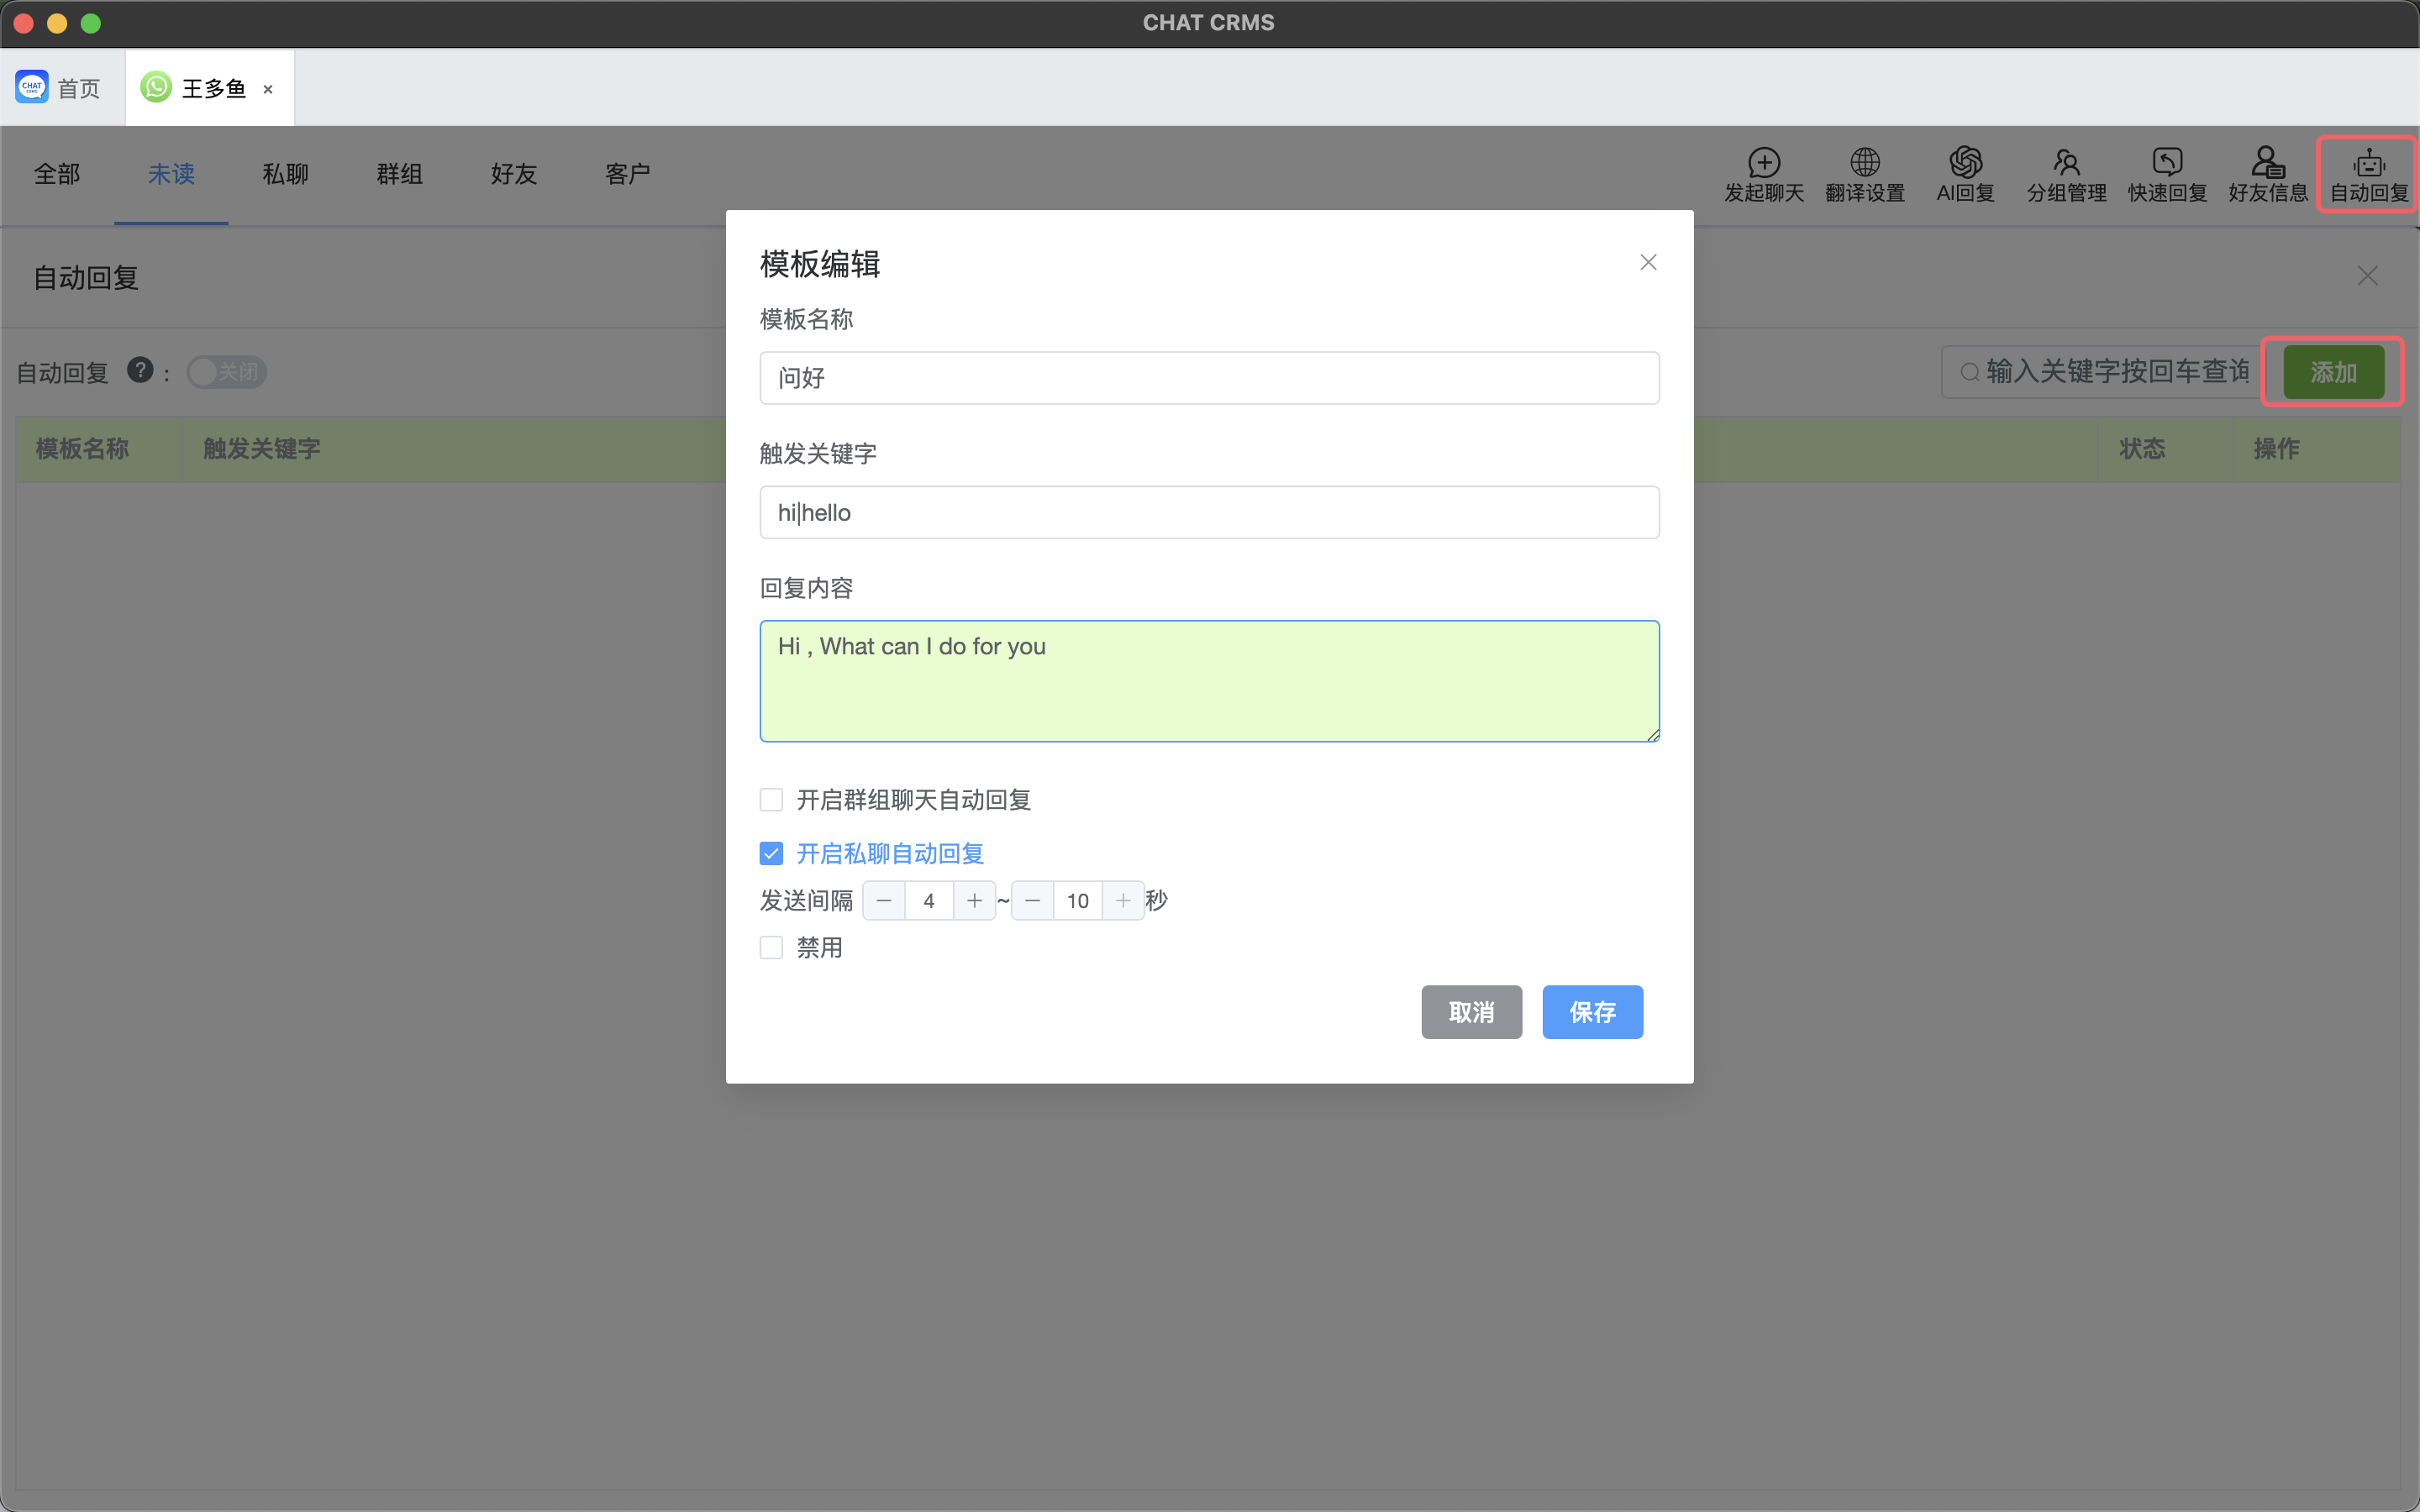Open the 发起聊天 start chat tool
This screenshot has width=2420, height=1512.
1764,175
